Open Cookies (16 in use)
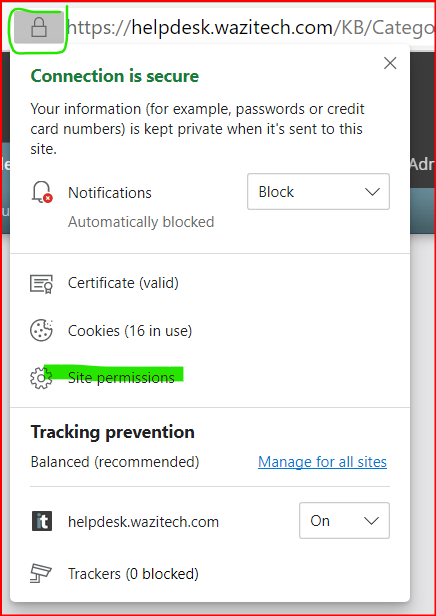Screen dimensions: 436x616 click(x=130, y=331)
